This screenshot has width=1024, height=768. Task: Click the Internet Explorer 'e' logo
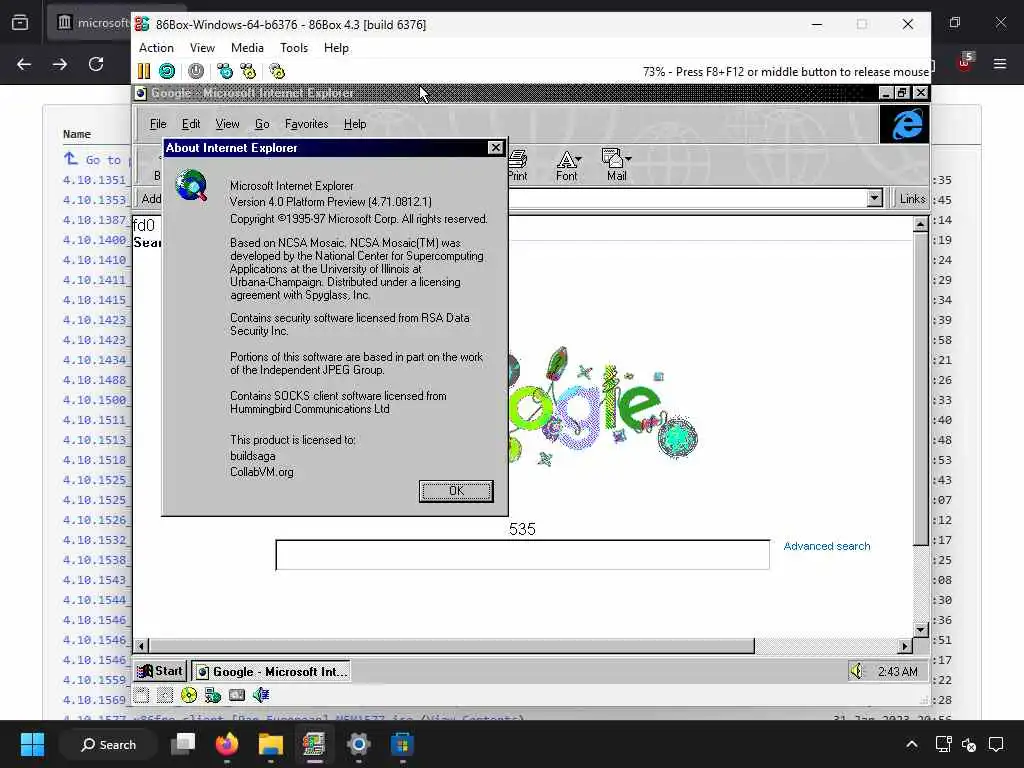904,124
